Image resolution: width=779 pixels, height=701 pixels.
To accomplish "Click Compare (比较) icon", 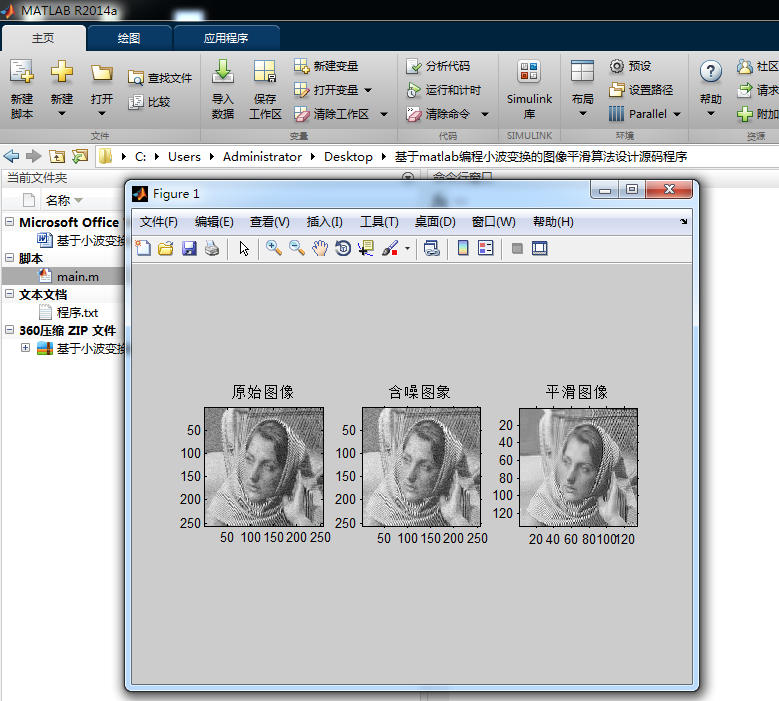I will click(135, 102).
